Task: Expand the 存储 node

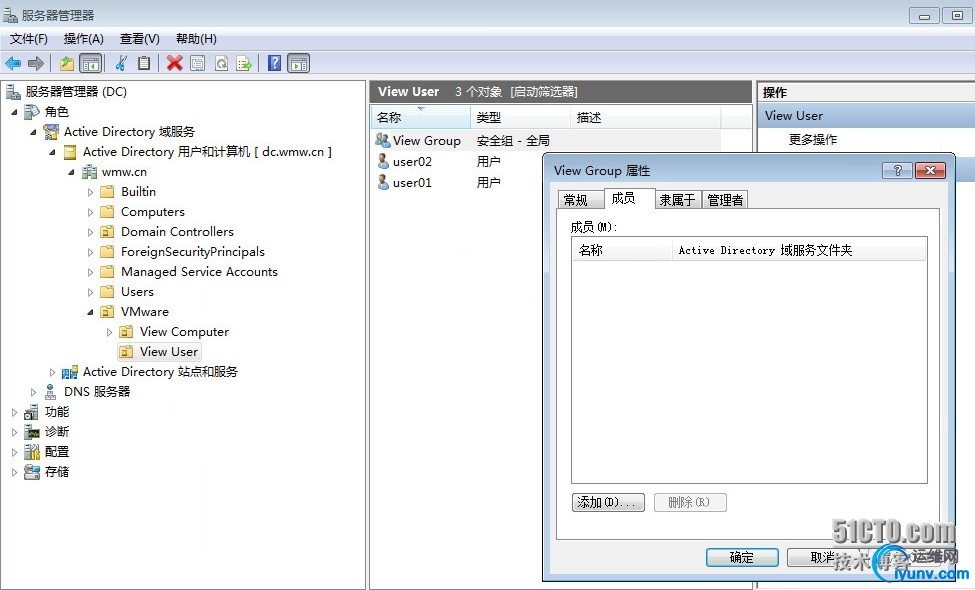Action: (14, 472)
